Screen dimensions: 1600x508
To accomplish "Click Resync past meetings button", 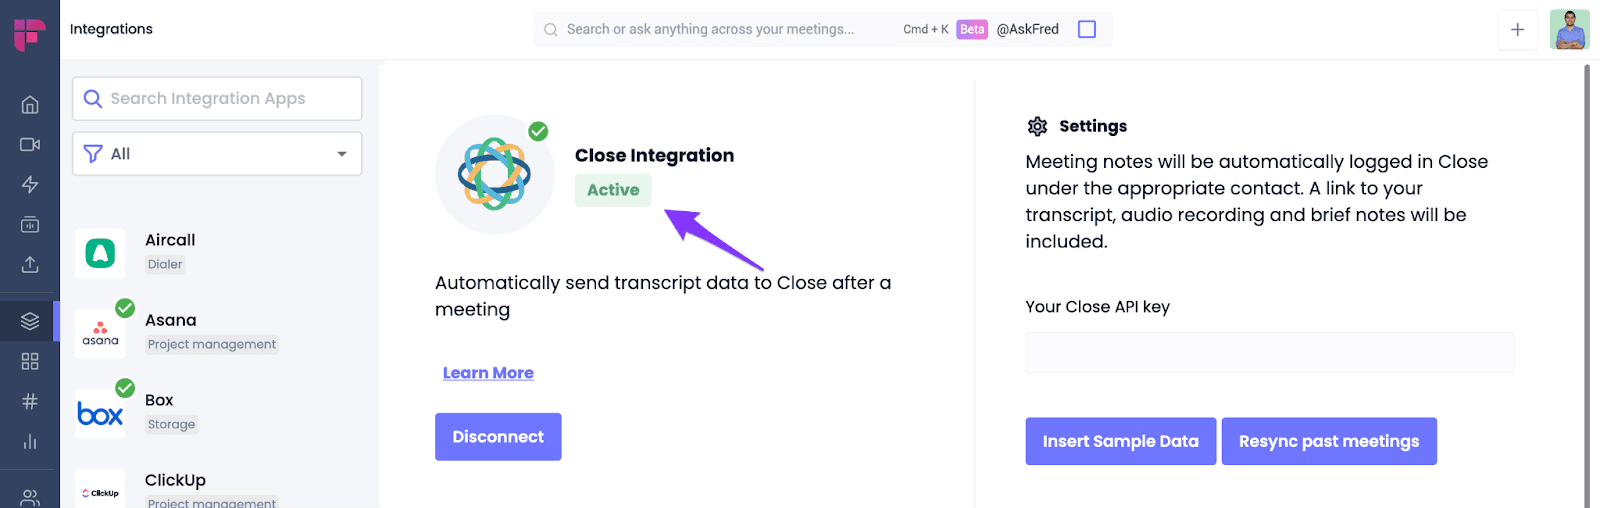I will click(x=1329, y=441).
